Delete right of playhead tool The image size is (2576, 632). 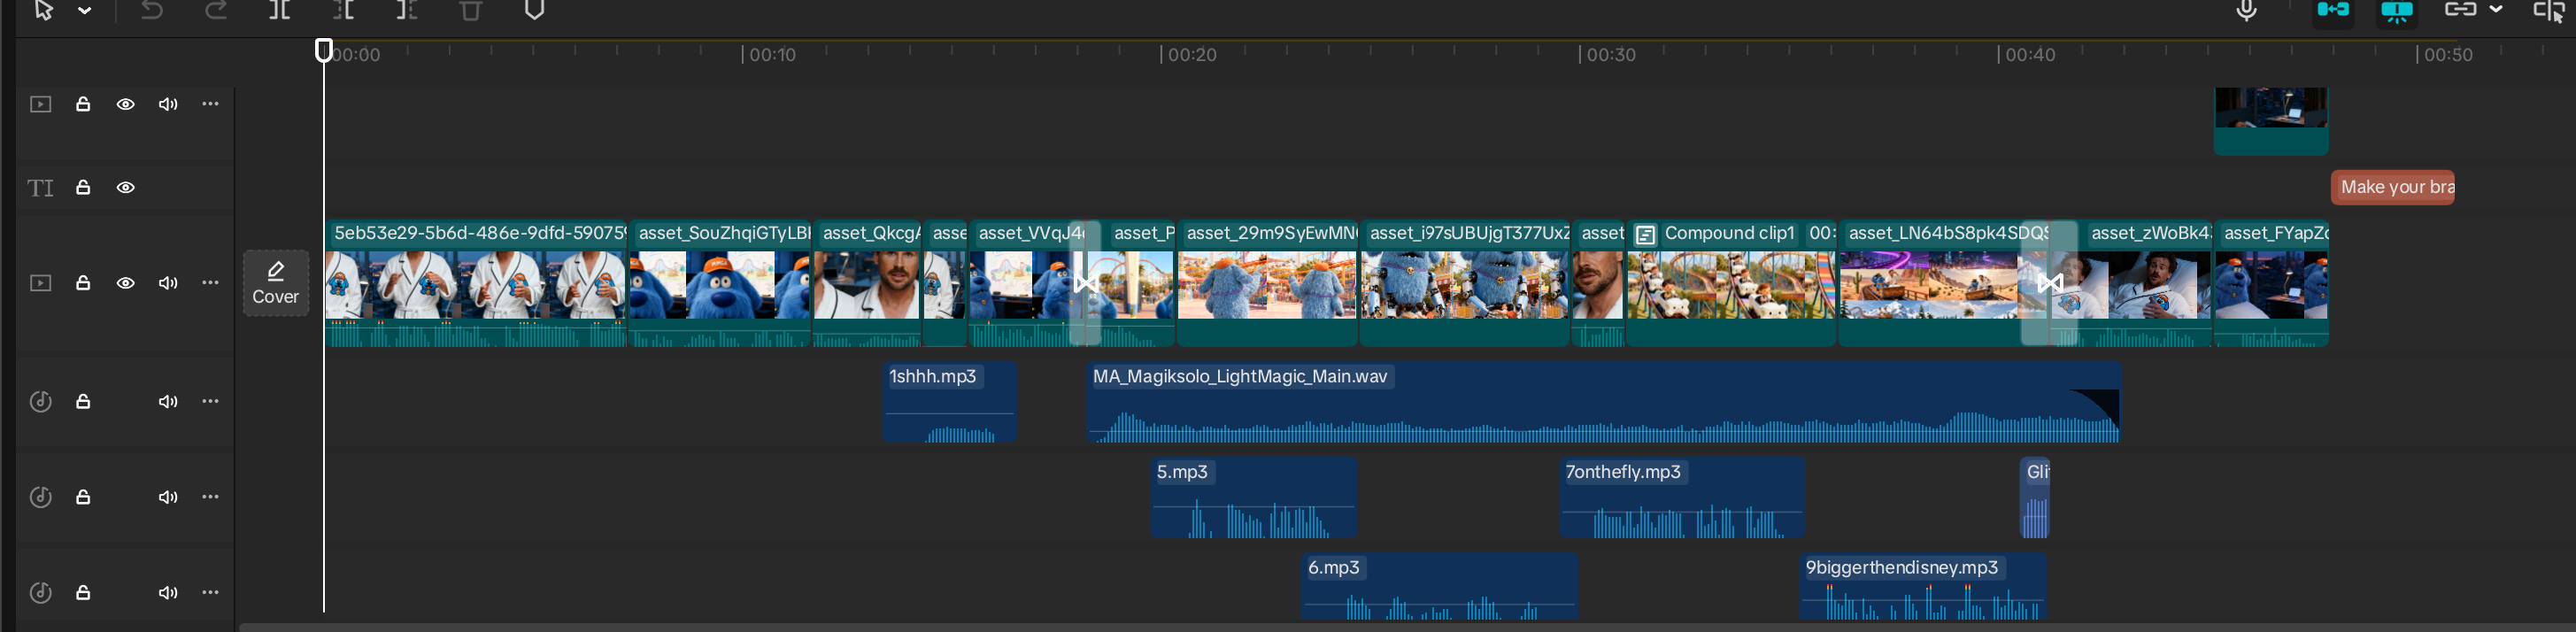[407, 10]
